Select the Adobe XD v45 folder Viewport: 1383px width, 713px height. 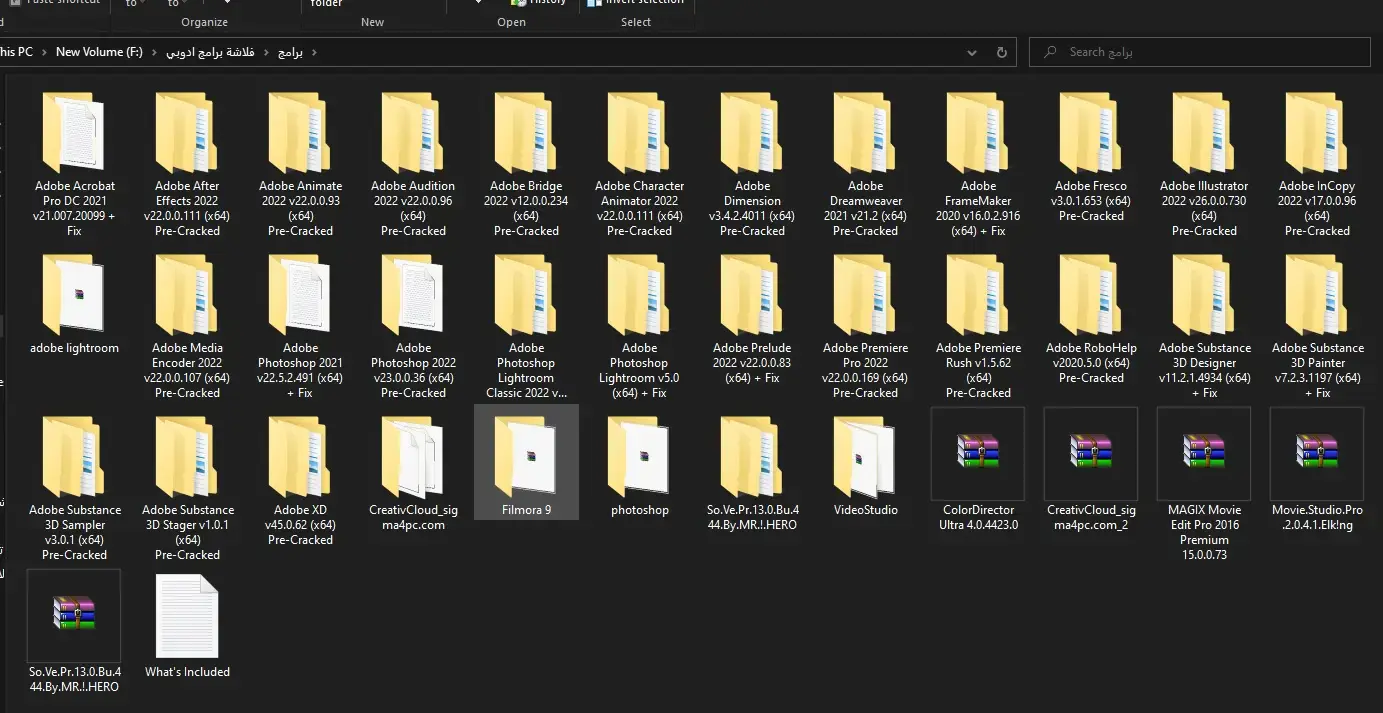click(300, 480)
